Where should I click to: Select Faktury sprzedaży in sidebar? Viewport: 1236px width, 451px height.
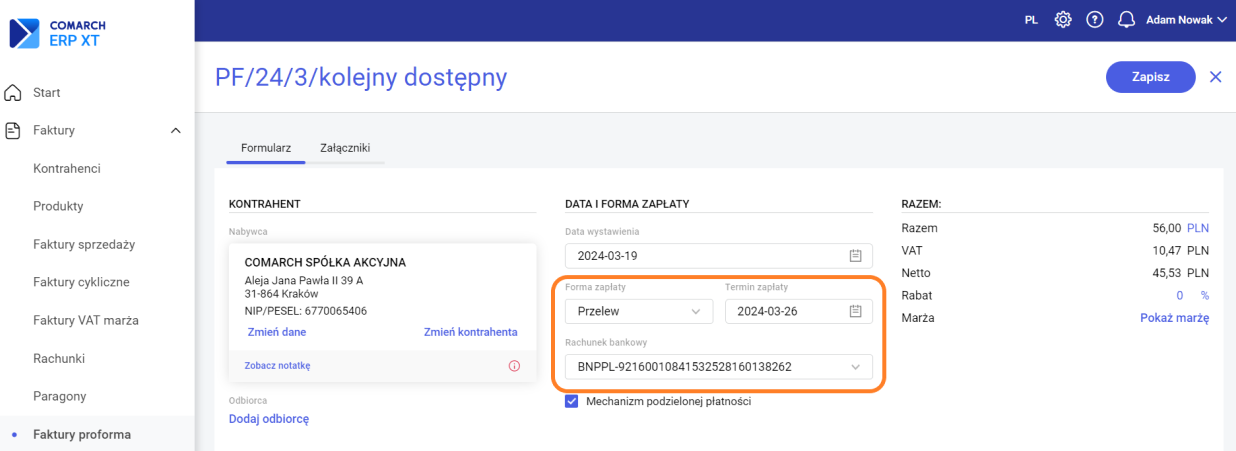(x=84, y=244)
